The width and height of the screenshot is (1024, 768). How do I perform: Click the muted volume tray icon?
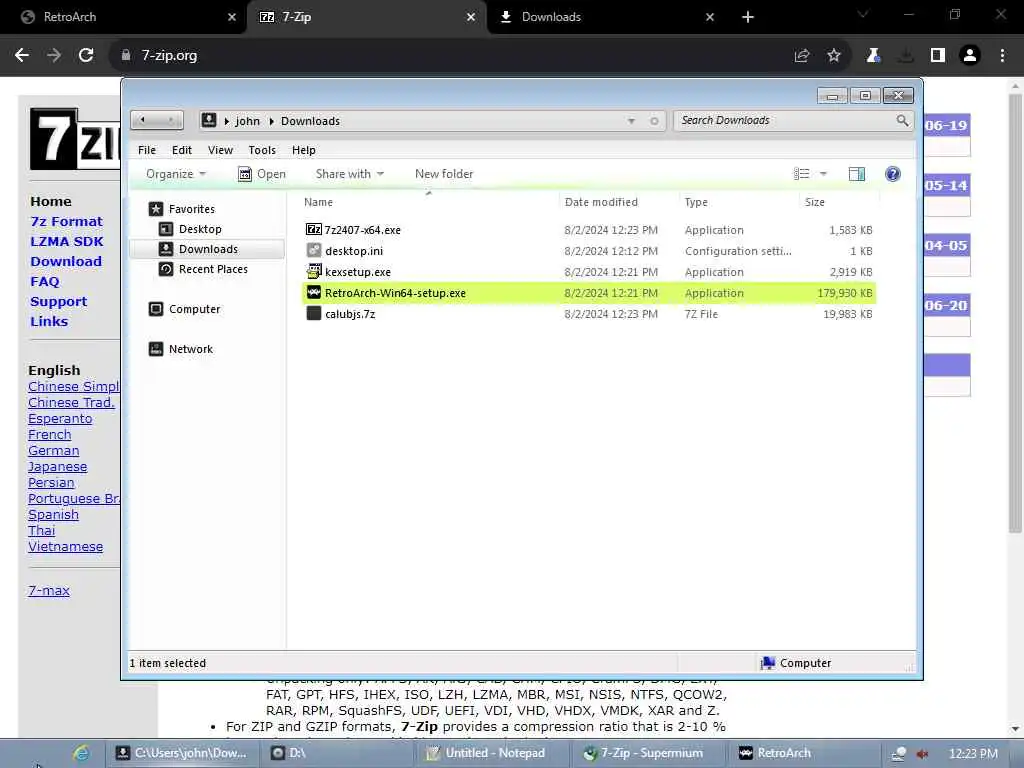922,754
